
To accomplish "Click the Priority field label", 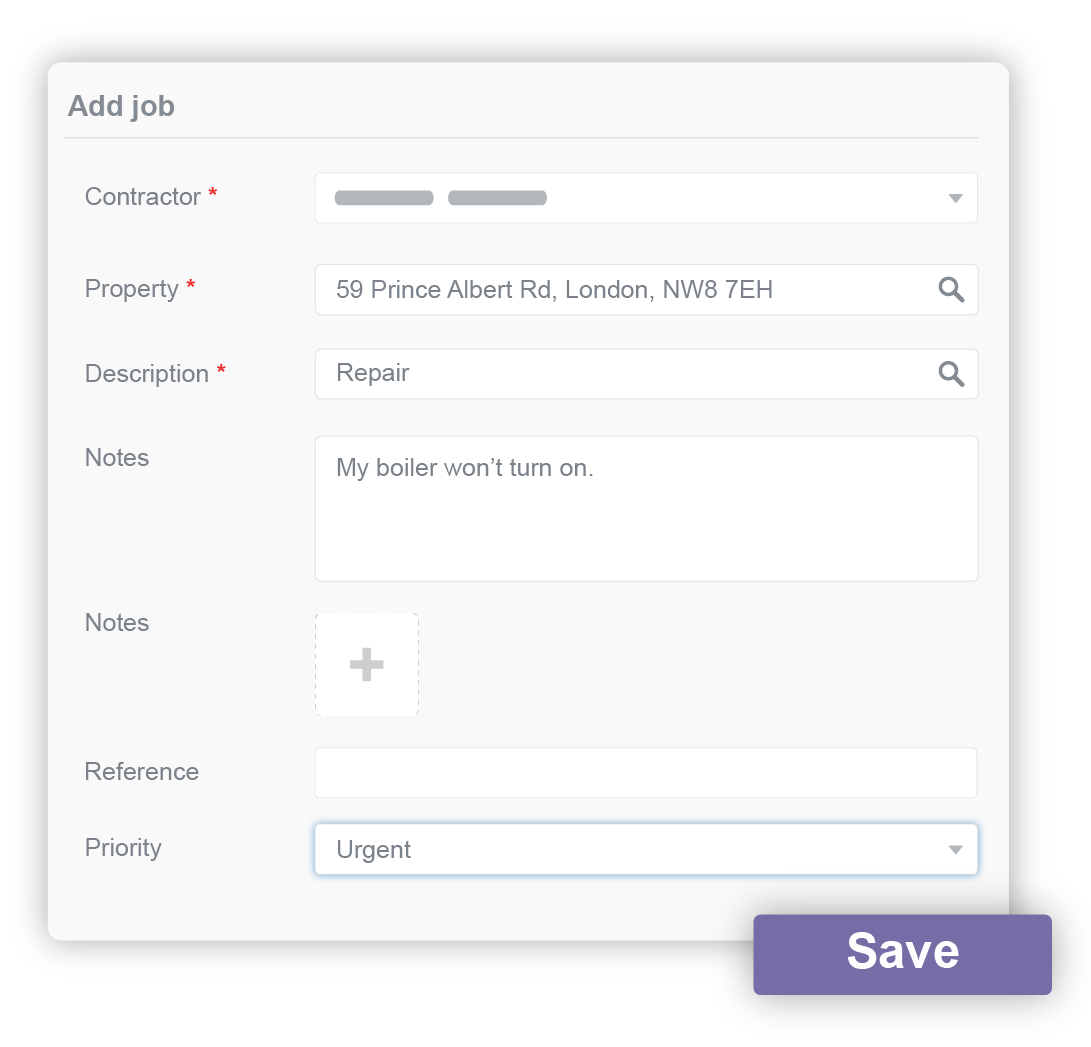I will (123, 848).
